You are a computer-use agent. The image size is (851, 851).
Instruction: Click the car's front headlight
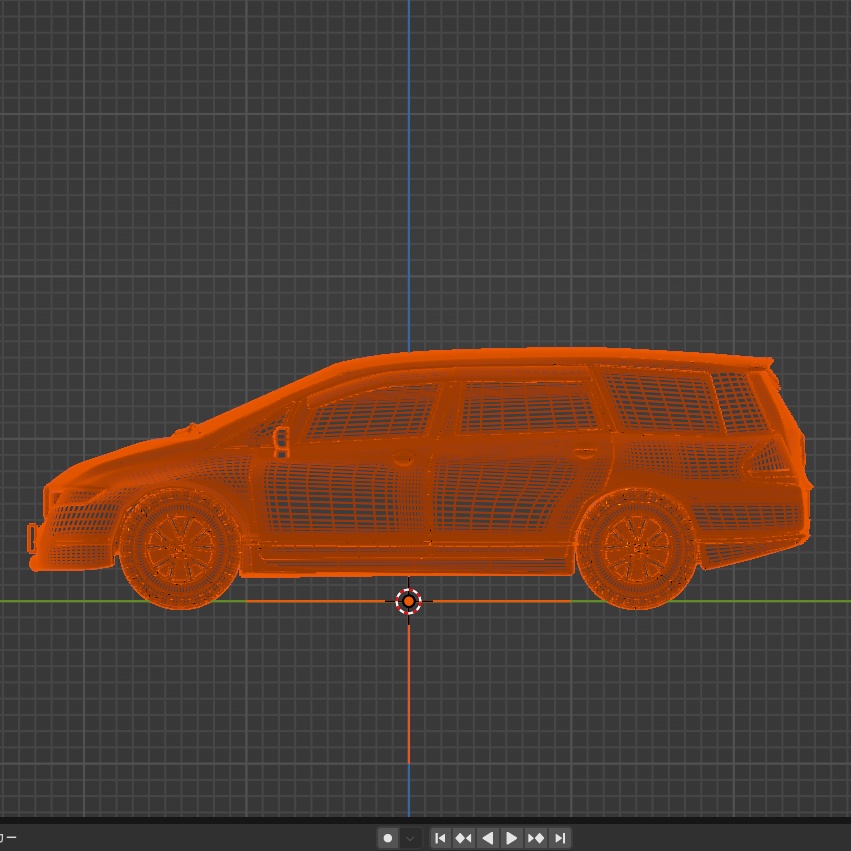[75, 495]
